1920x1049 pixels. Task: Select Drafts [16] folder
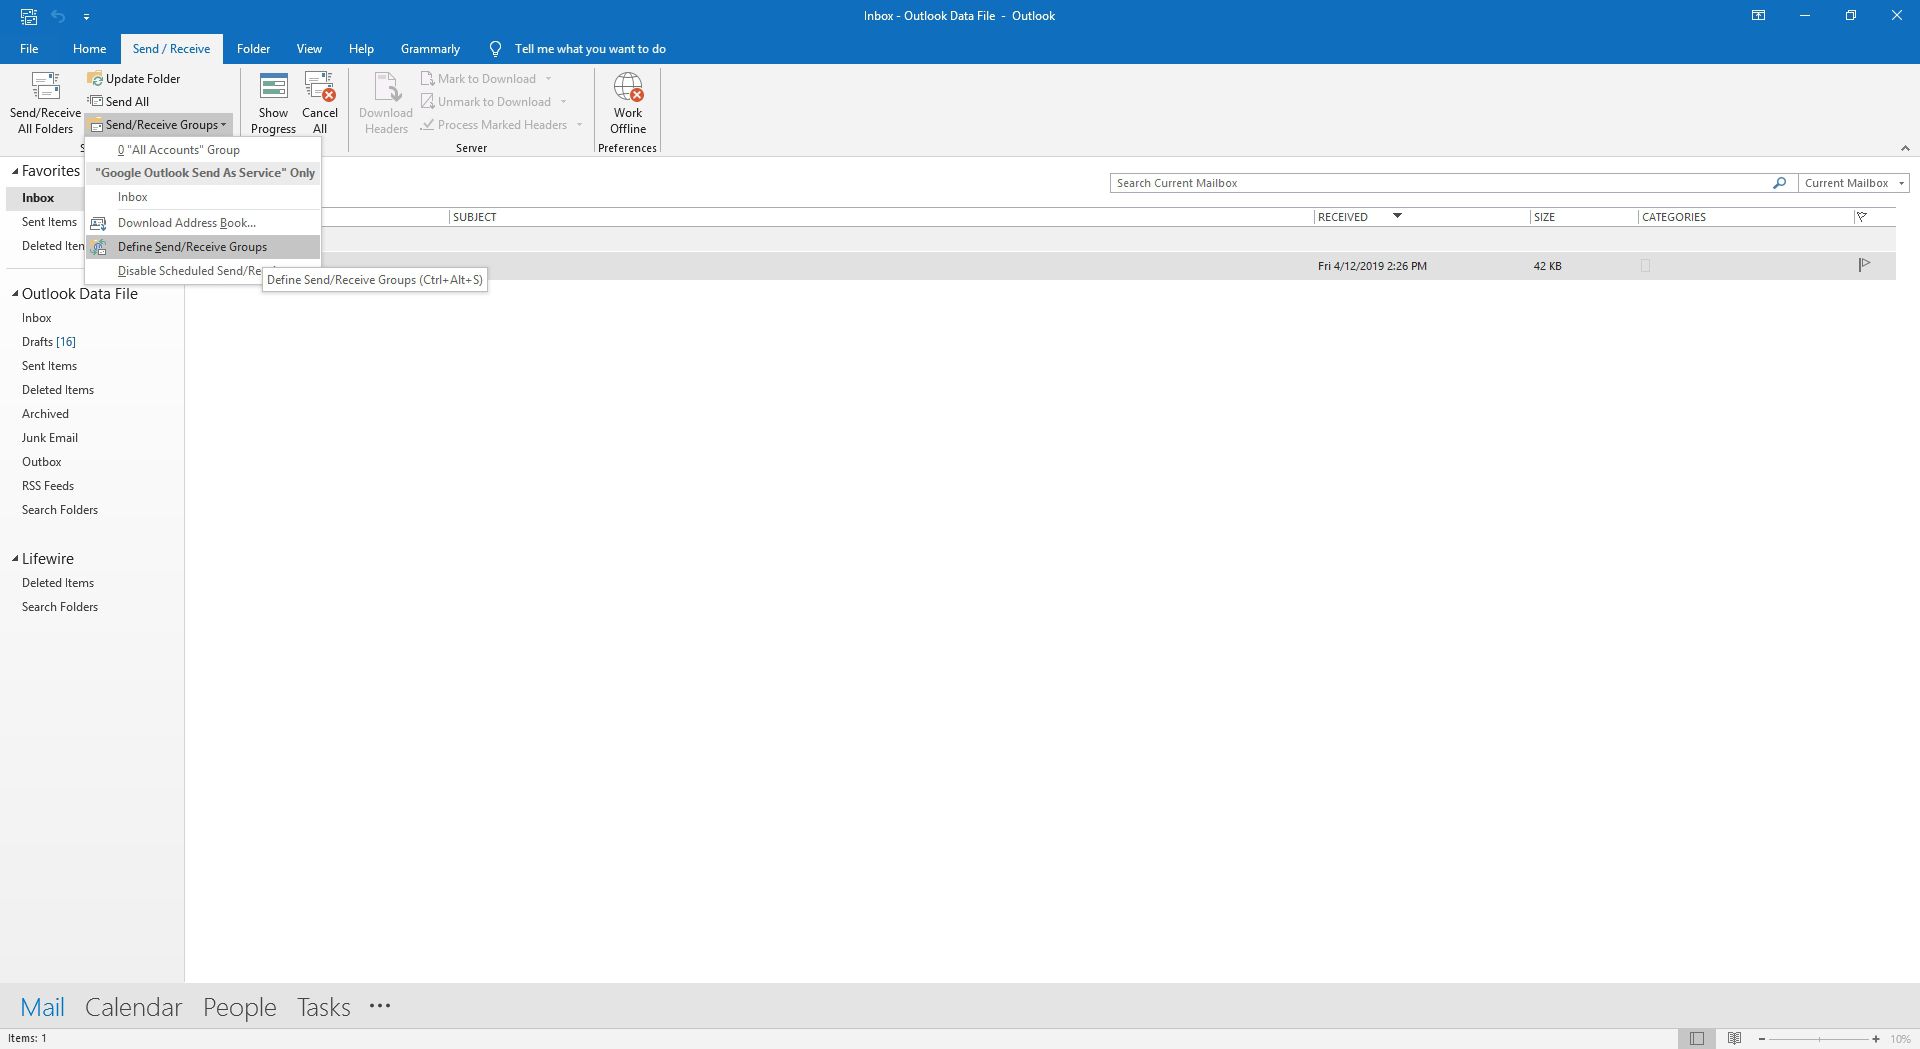(49, 341)
